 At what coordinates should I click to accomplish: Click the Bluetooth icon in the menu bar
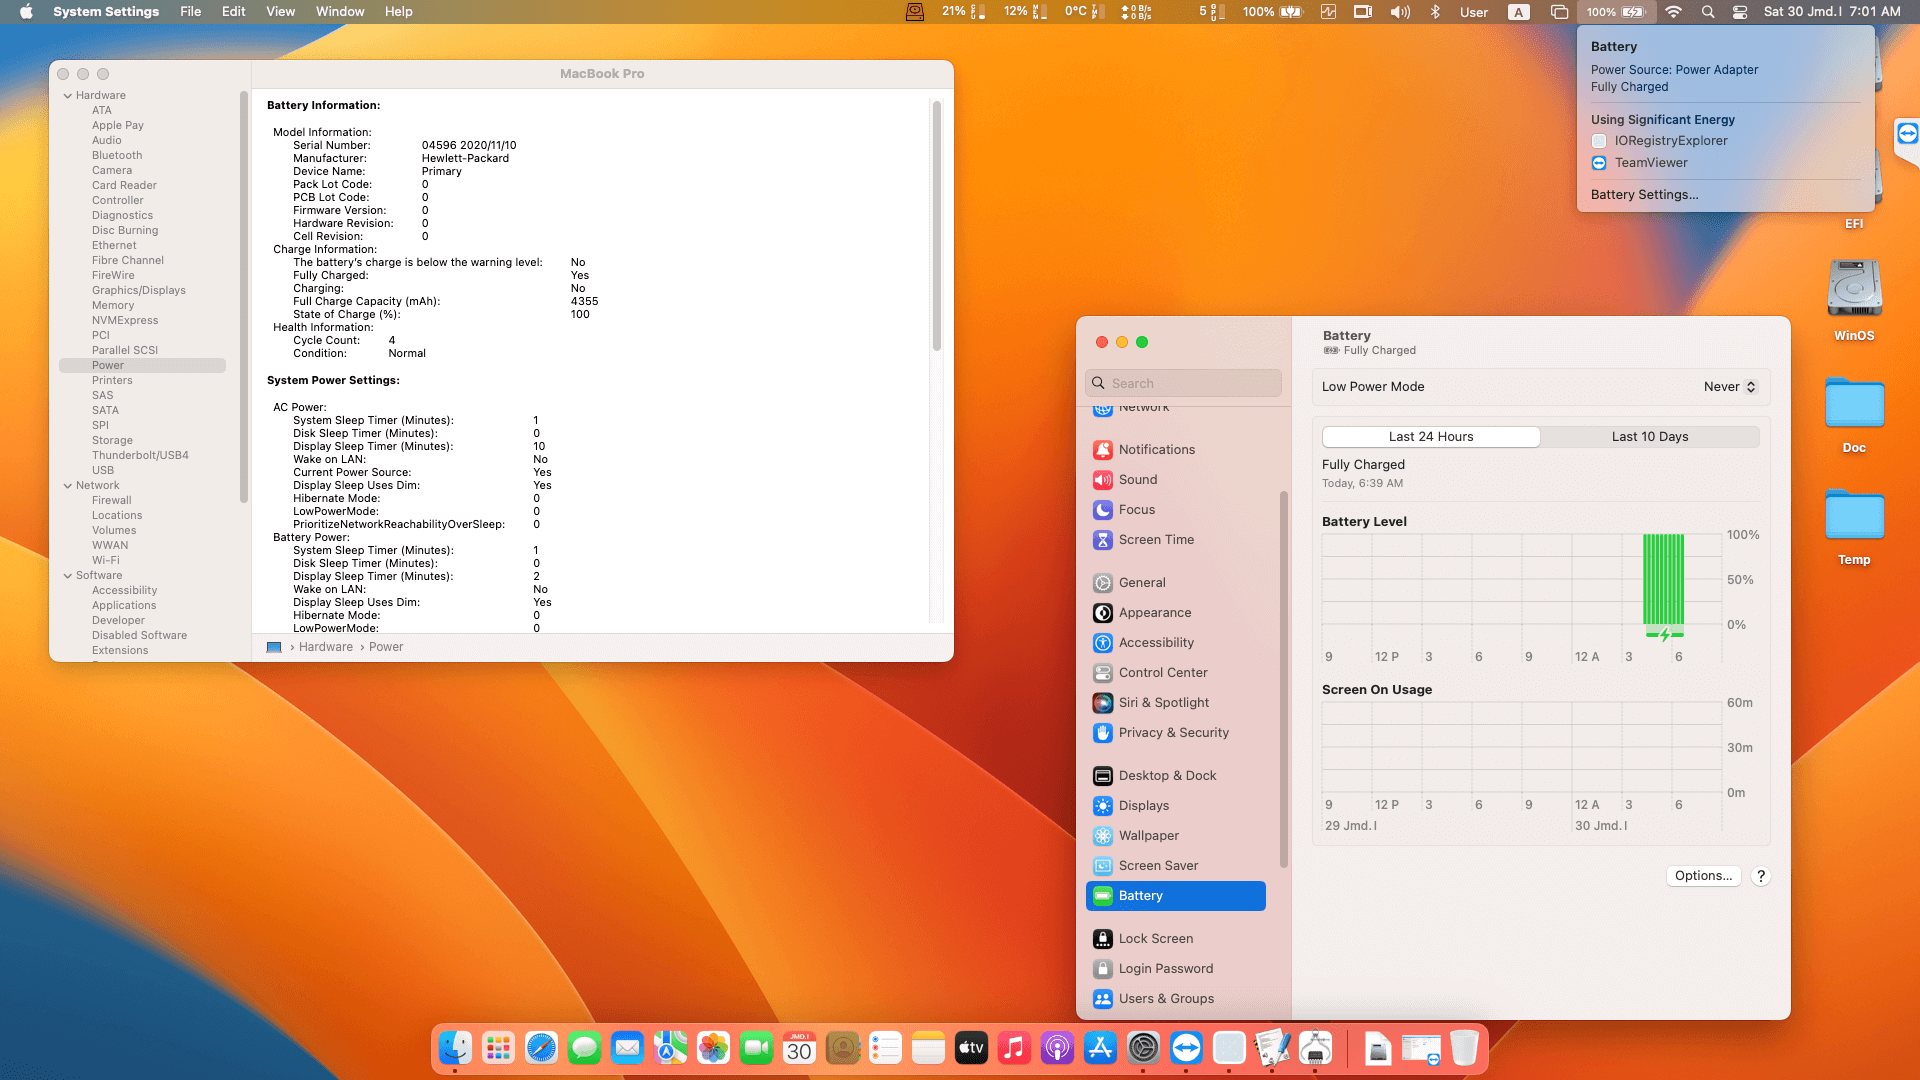point(1435,12)
